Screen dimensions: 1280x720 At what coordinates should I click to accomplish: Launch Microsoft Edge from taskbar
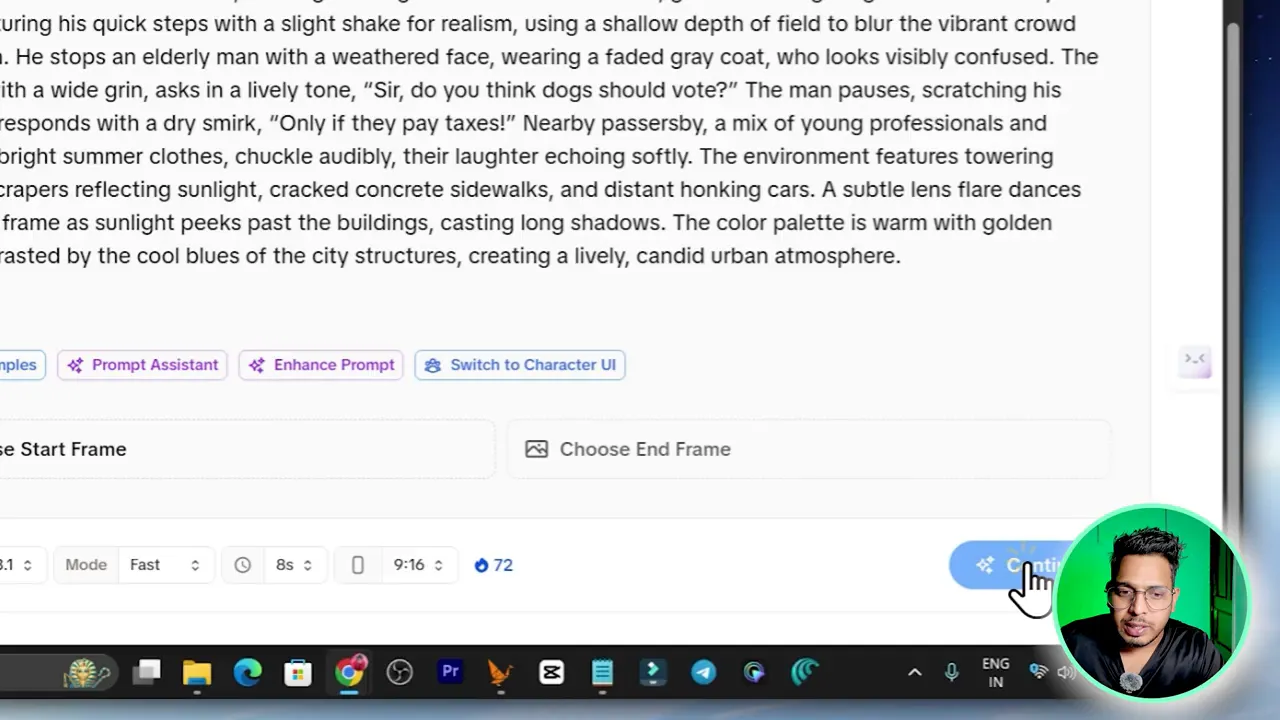pos(248,673)
